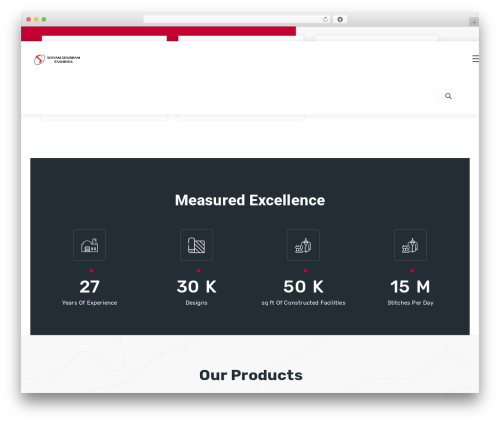Open a new browser tab with plus button

(x=474, y=22)
